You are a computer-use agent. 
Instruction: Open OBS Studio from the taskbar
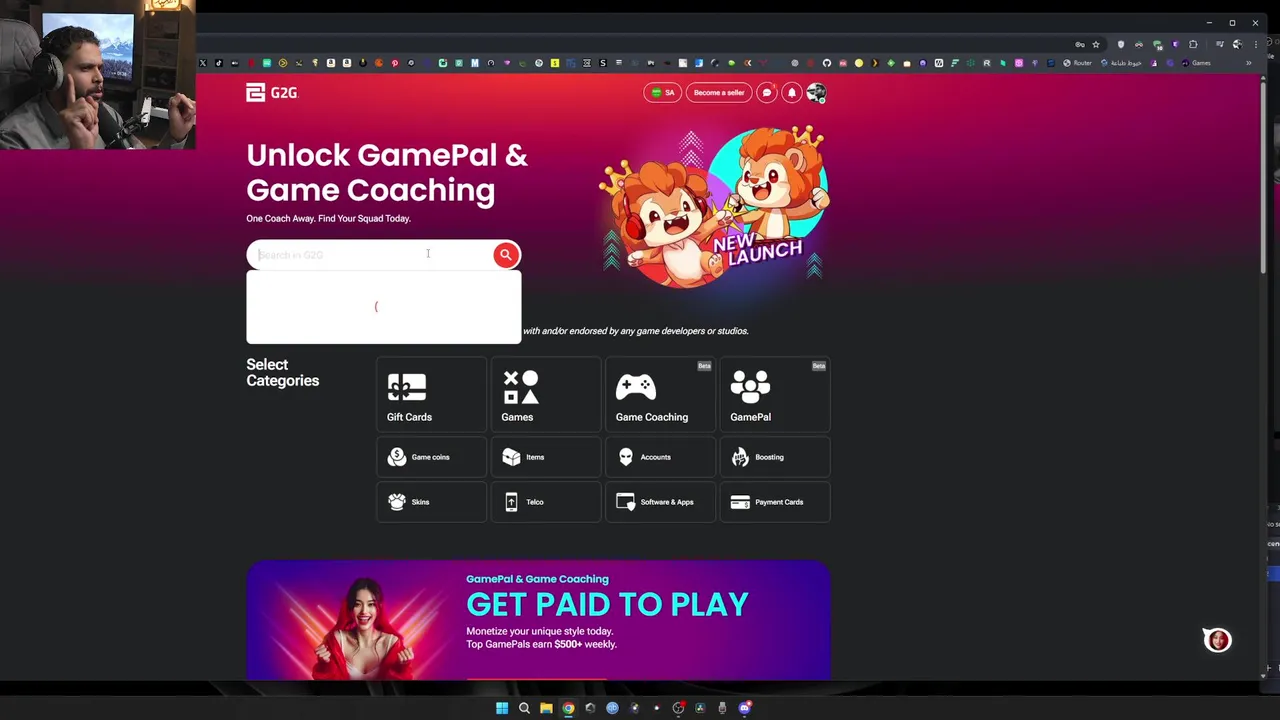tap(678, 708)
